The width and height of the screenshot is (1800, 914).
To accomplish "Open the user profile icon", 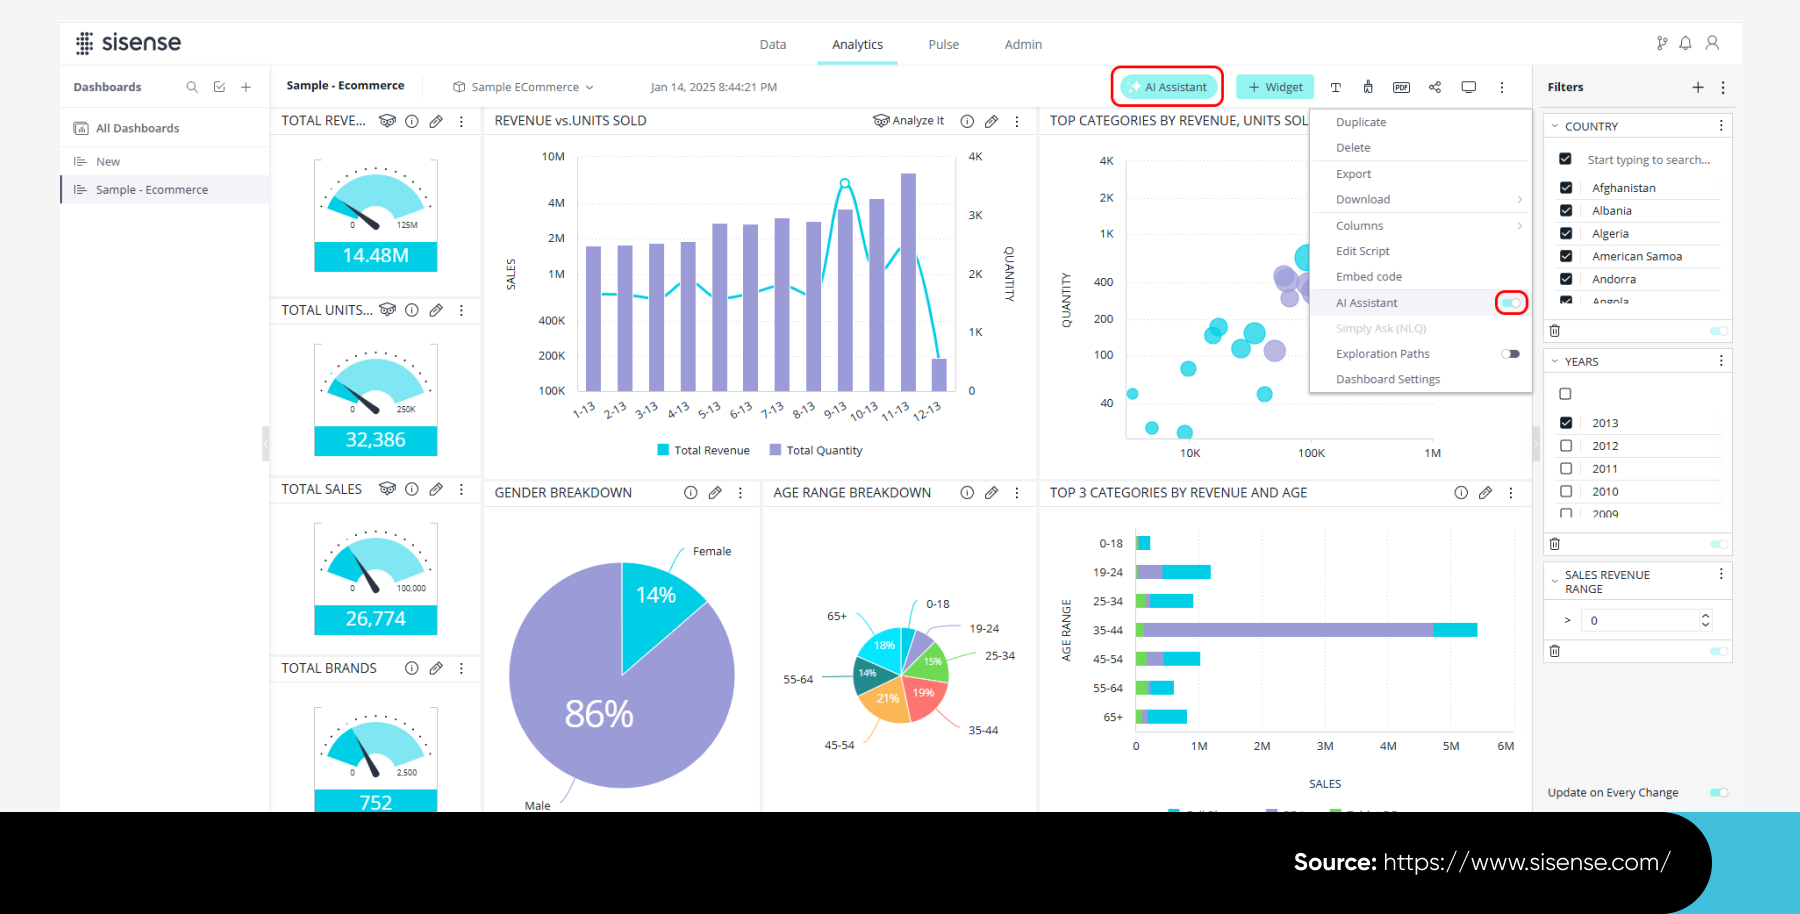I will 1712,43.
